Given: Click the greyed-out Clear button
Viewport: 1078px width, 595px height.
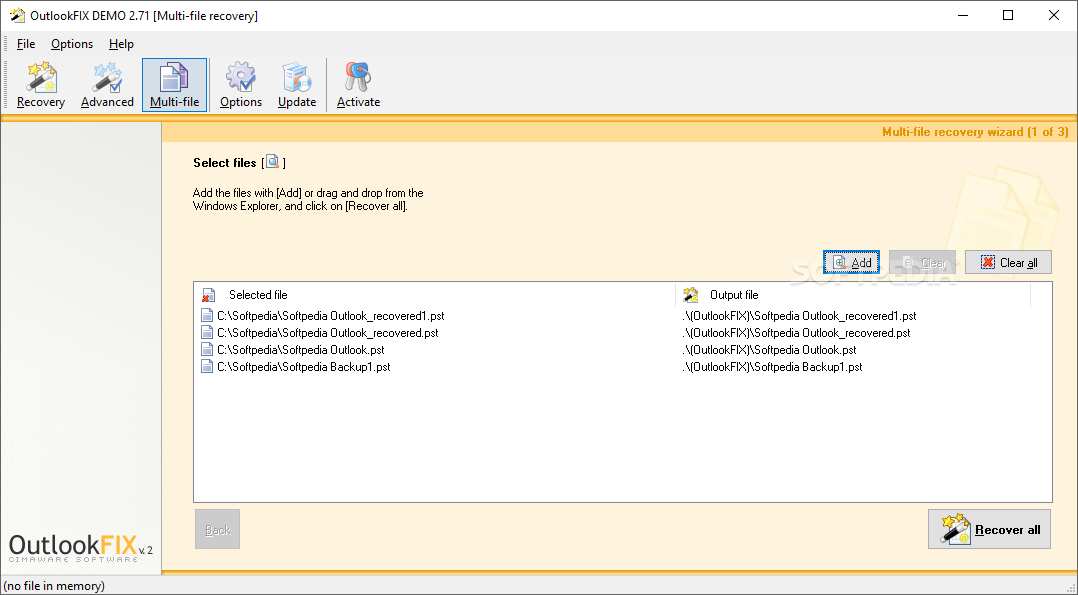Looking at the screenshot, I should tap(922, 262).
